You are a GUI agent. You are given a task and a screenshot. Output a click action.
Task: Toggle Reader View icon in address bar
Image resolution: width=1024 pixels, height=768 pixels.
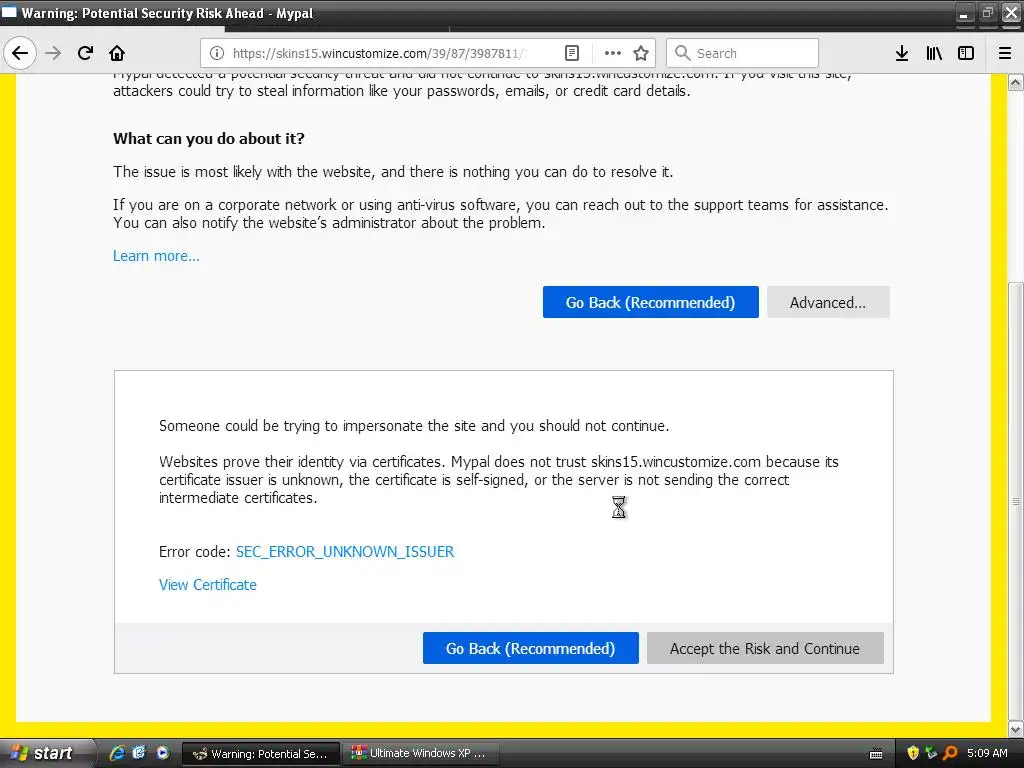pyautogui.click(x=571, y=54)
